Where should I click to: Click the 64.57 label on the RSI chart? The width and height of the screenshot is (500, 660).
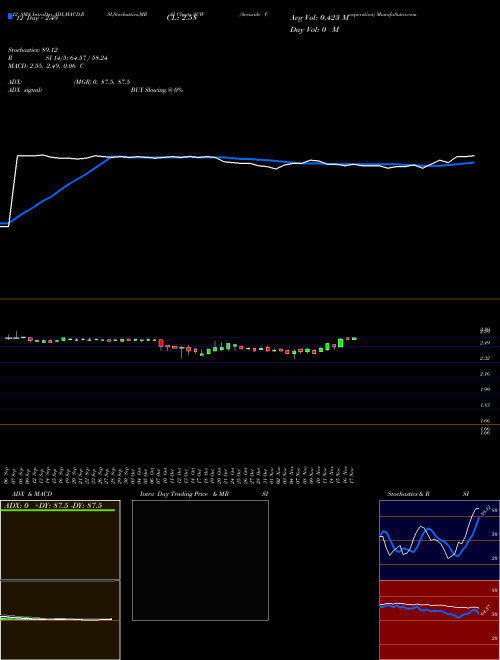point(485,610)
